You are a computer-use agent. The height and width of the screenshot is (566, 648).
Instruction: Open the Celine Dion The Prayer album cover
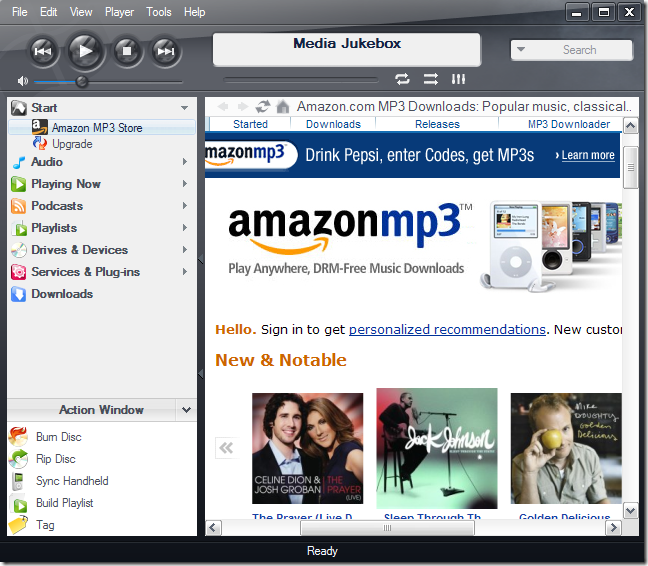click(x=307, y=448)
